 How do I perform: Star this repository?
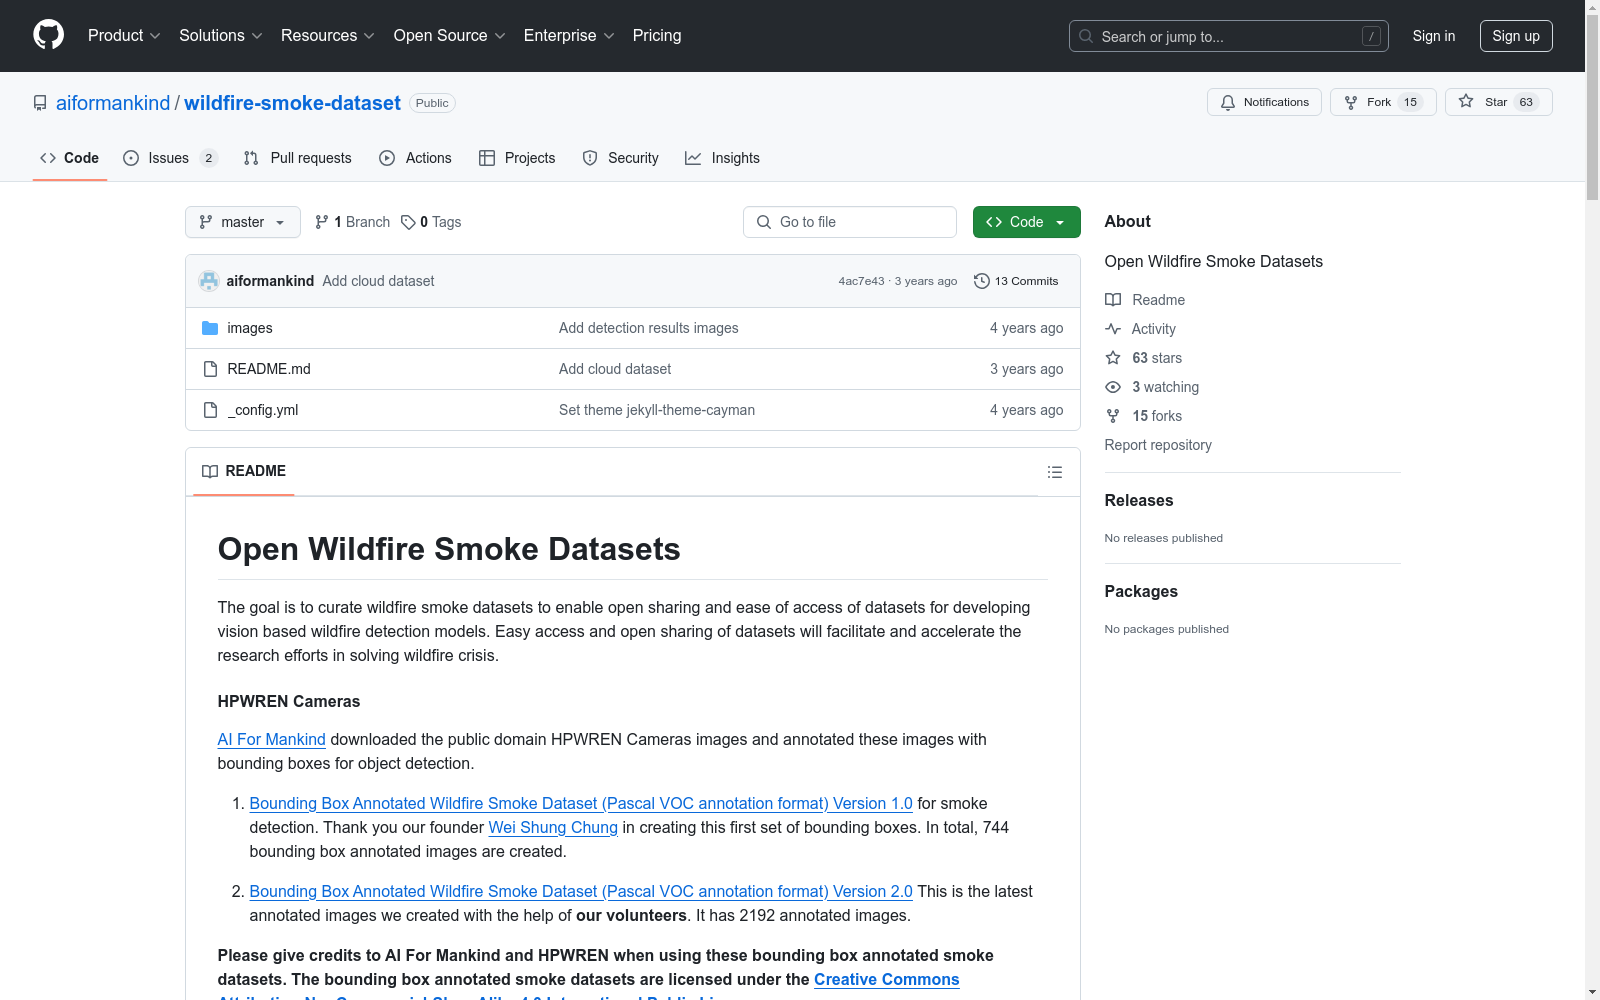(x=1498, y=102)
